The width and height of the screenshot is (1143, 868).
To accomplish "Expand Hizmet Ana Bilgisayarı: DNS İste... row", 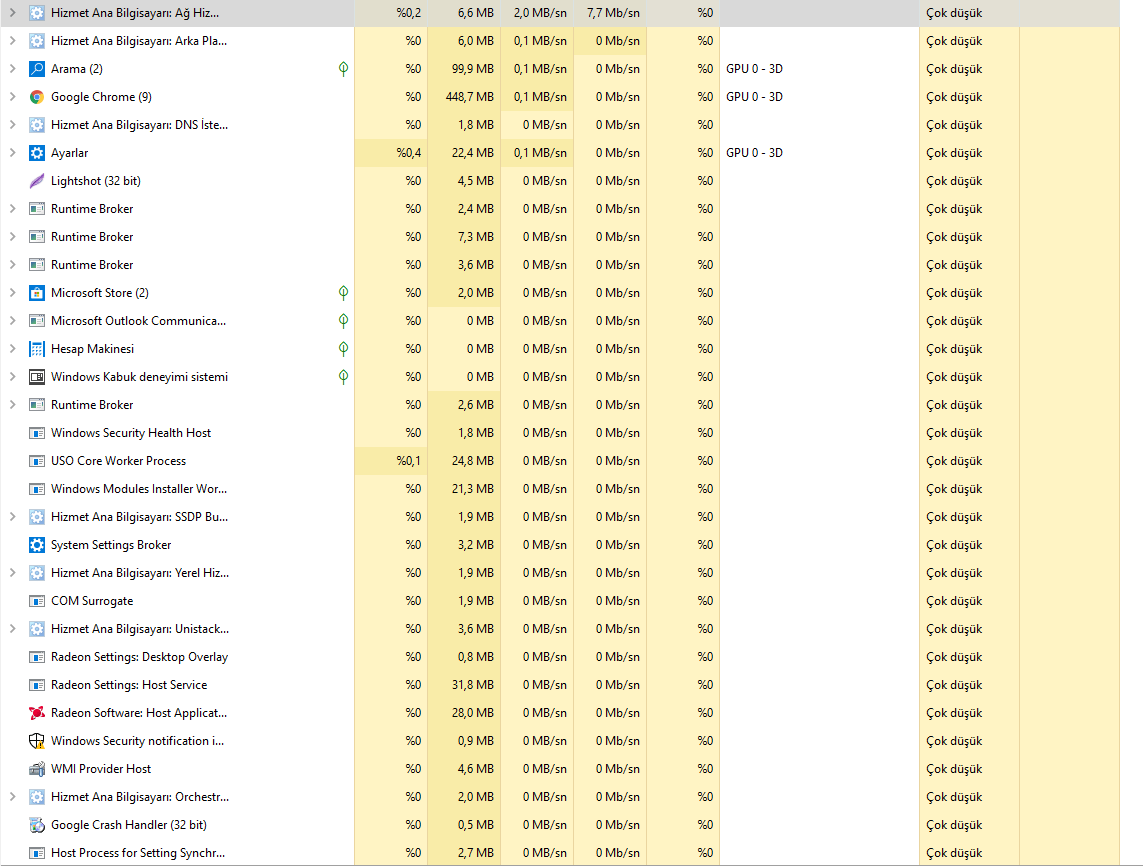I will pyautogui.click(x=12, y=125).
